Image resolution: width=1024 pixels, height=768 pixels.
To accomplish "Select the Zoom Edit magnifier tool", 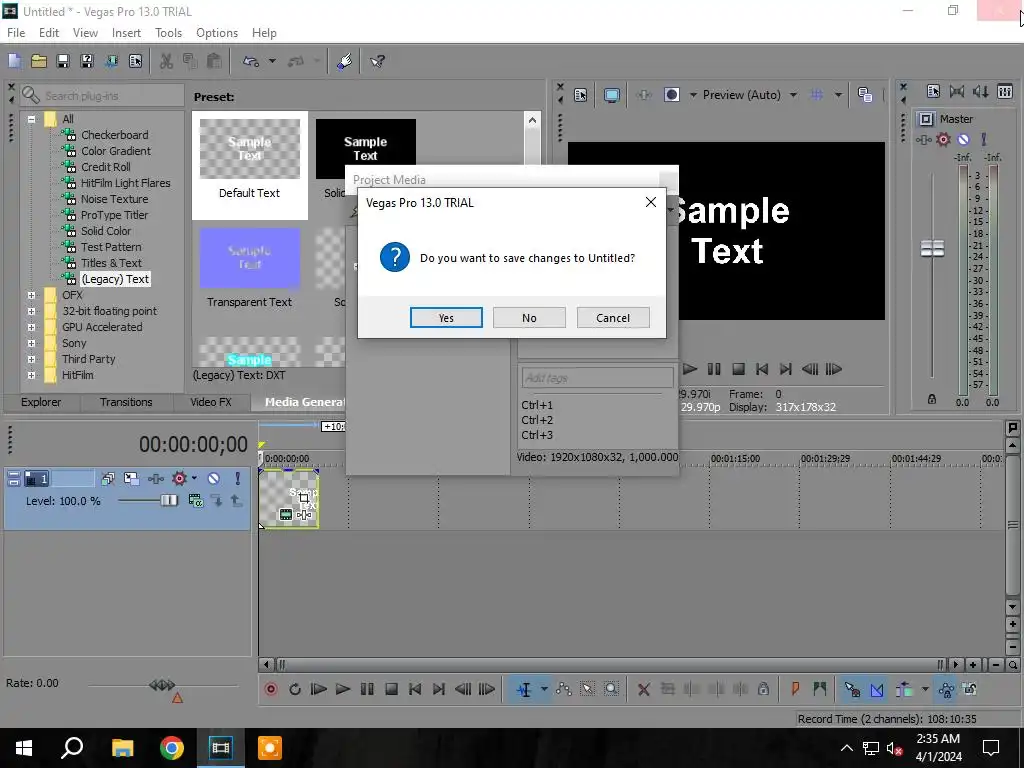I will tap(611, 689).
